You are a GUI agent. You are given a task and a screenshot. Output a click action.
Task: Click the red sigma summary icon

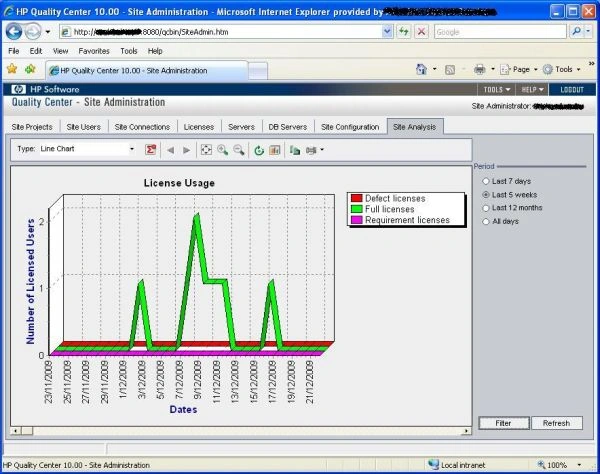coord(151,150)
